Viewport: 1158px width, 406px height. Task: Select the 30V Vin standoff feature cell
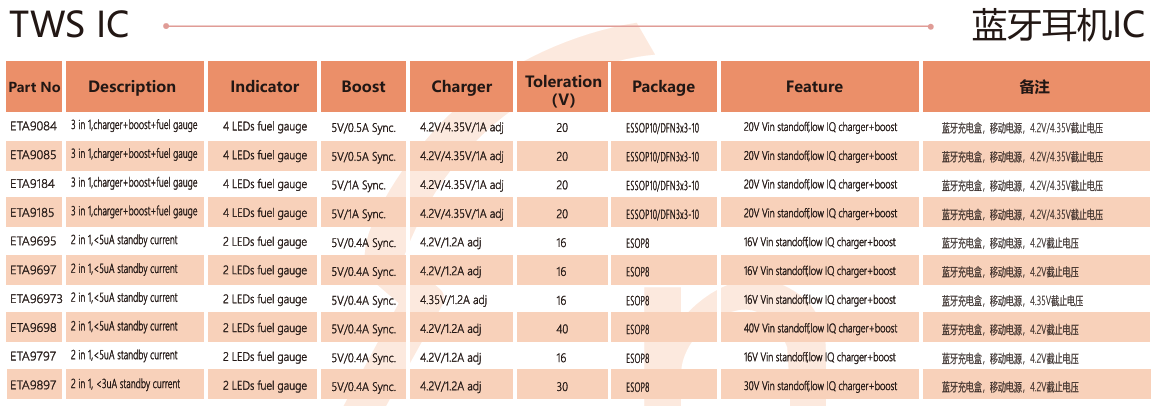[820, 386]
